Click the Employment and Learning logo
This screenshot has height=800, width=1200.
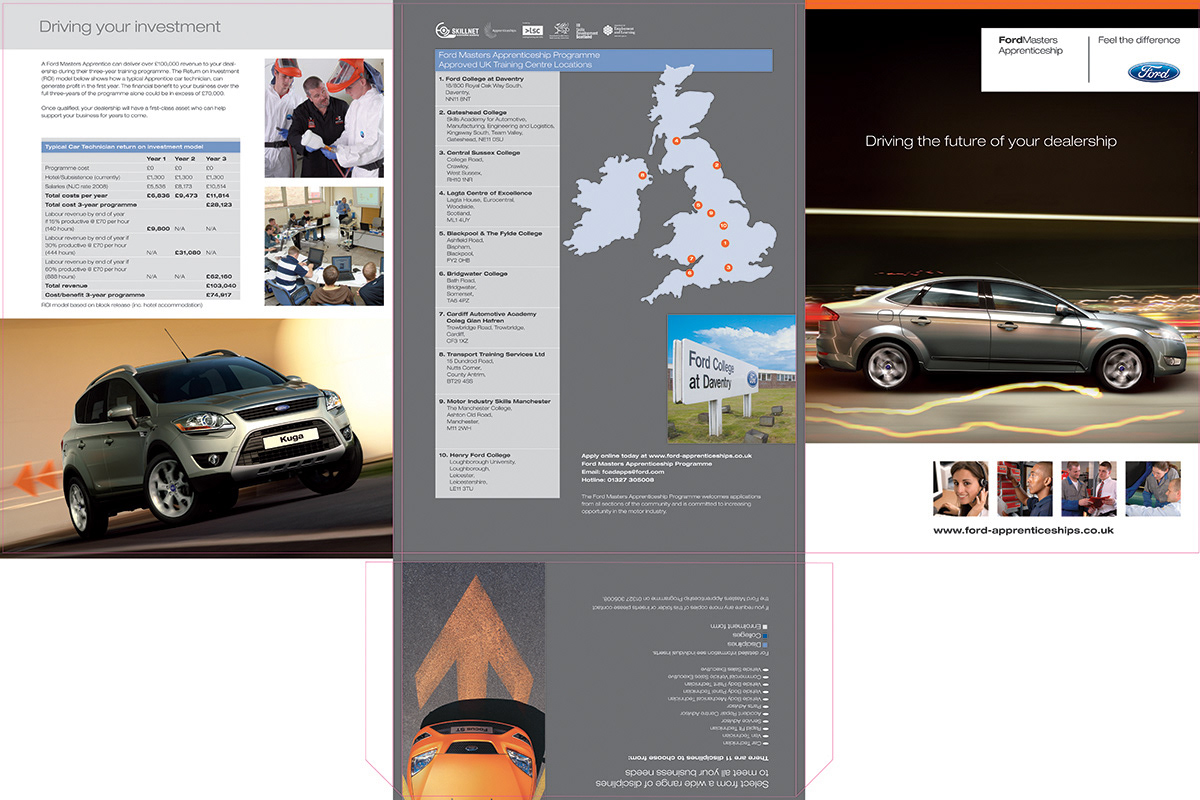coord(620,31)
